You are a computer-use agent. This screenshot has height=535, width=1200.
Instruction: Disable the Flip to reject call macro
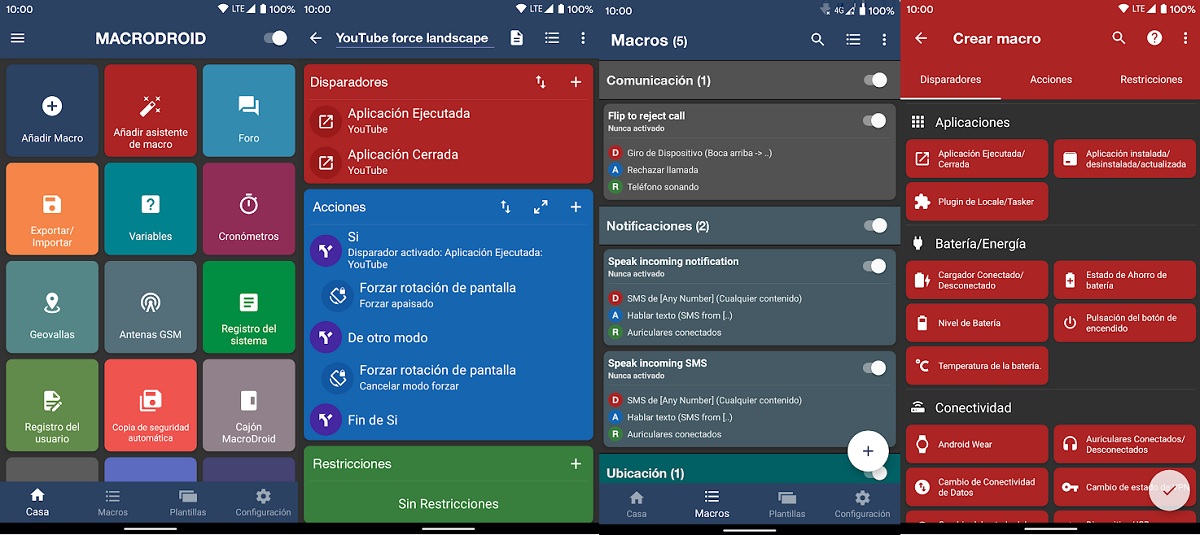[873, 121]
